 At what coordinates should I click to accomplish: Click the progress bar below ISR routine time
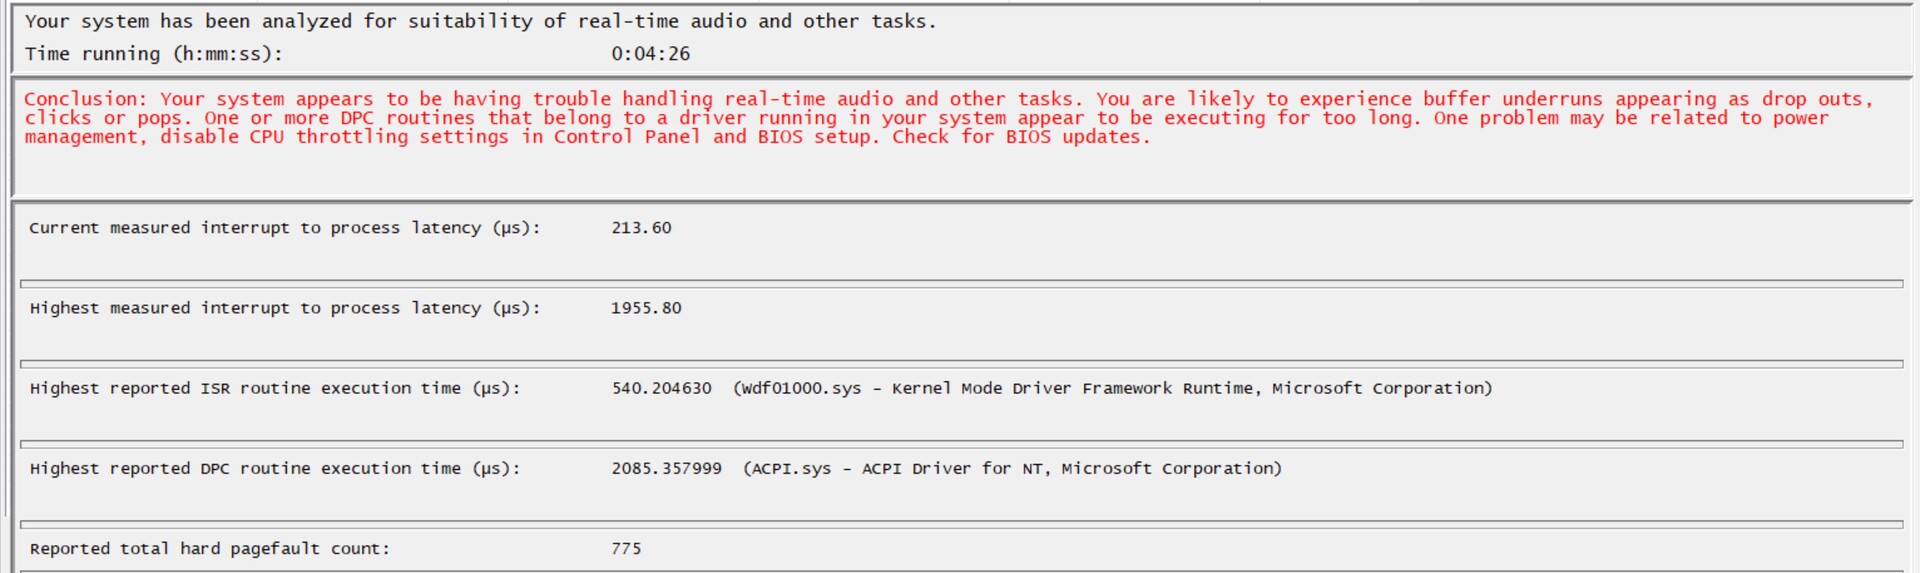click(960, 444)
